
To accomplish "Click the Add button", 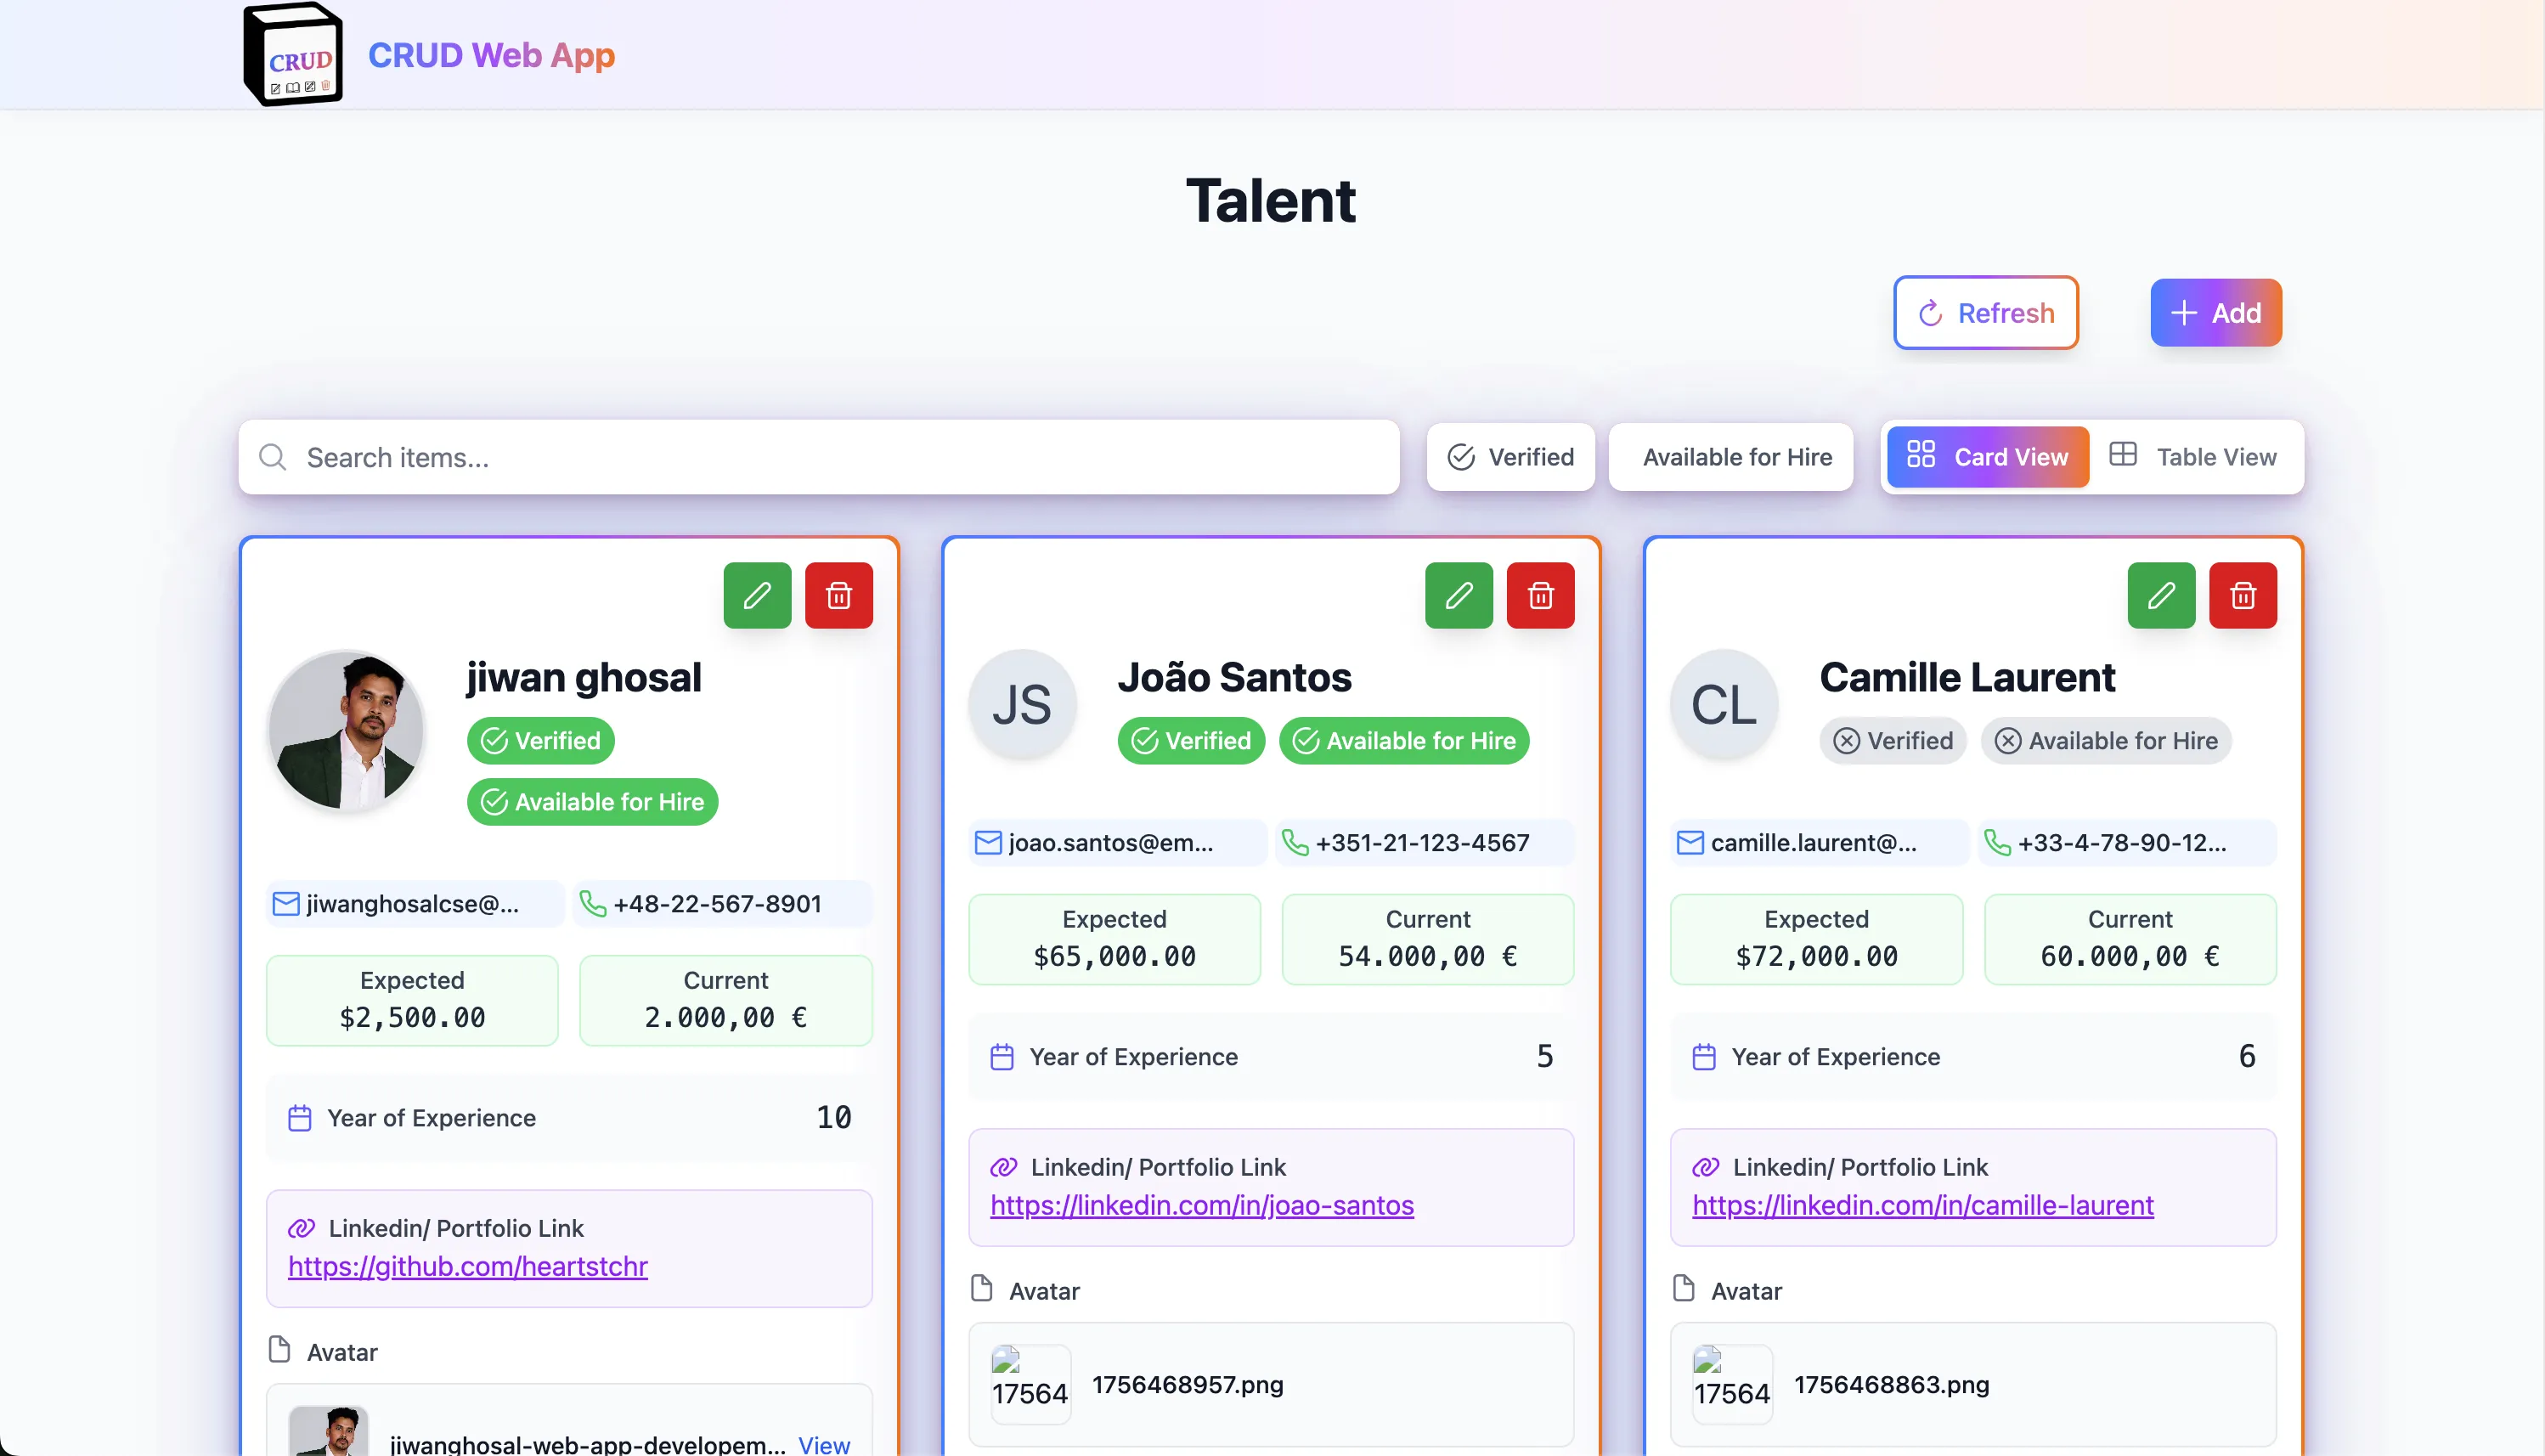I will [2215, 313].
